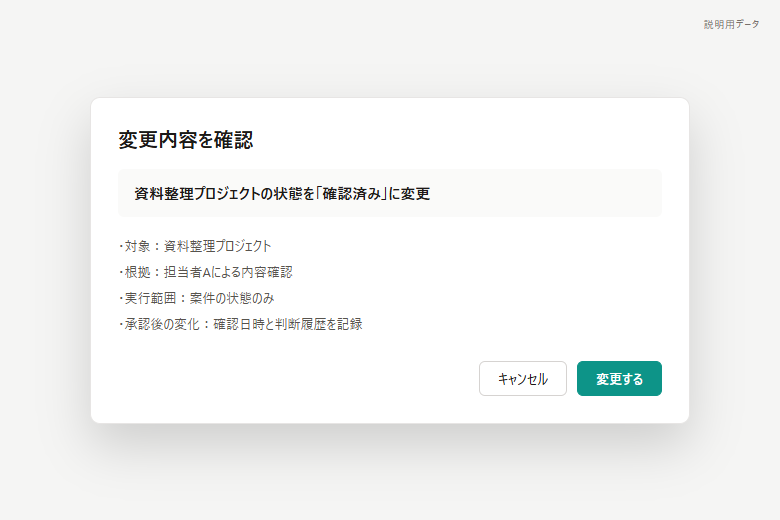Image resolution: width=780 pixels, height=520 pixels.
Task: Click the 確認日時と判断履歴を記録 text
Action: tap(288, 324)
